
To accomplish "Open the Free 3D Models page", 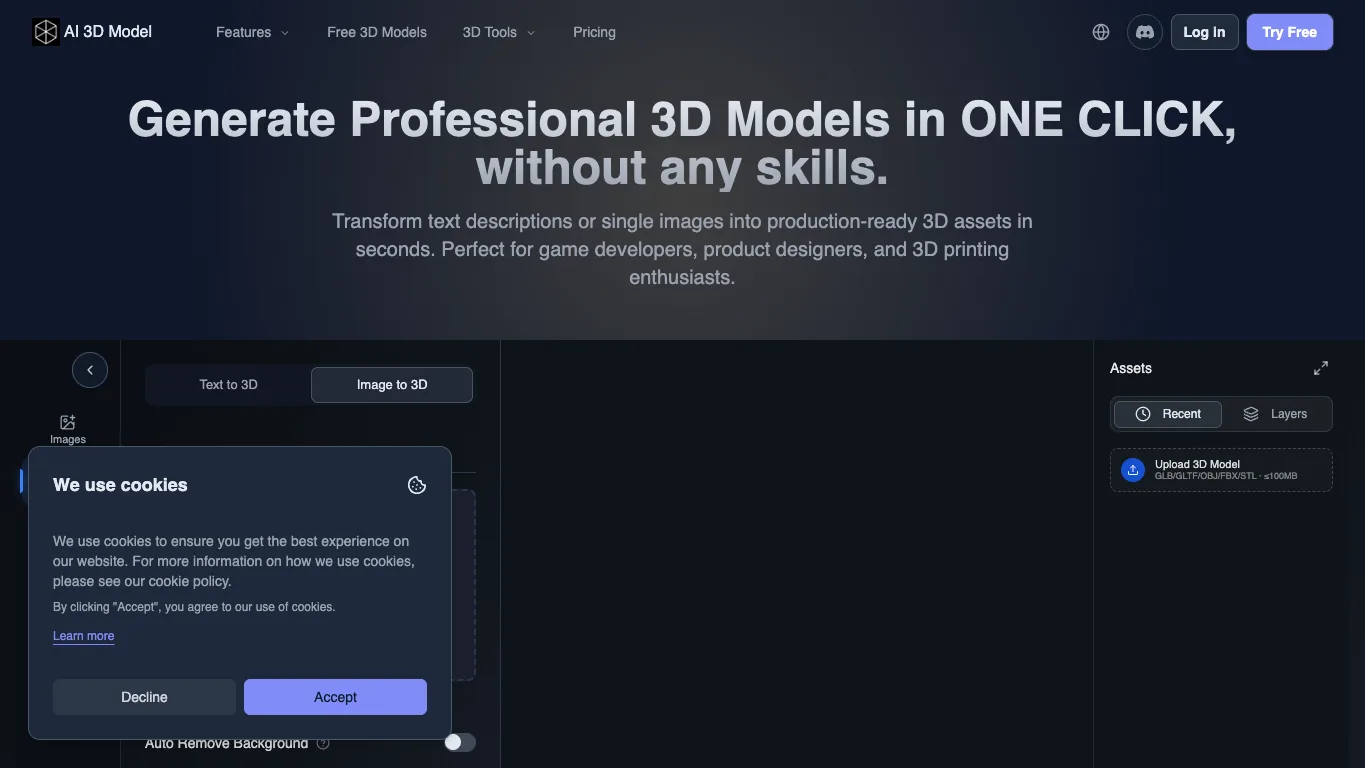I will click(377, 32).
